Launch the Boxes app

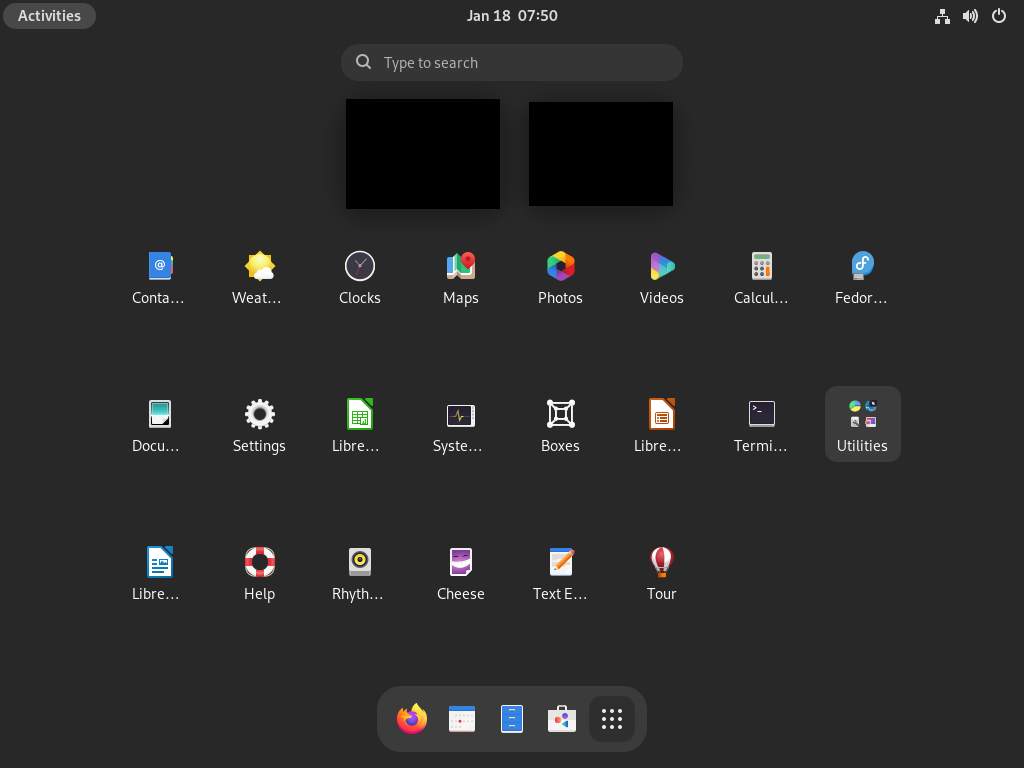click(560, 424)
